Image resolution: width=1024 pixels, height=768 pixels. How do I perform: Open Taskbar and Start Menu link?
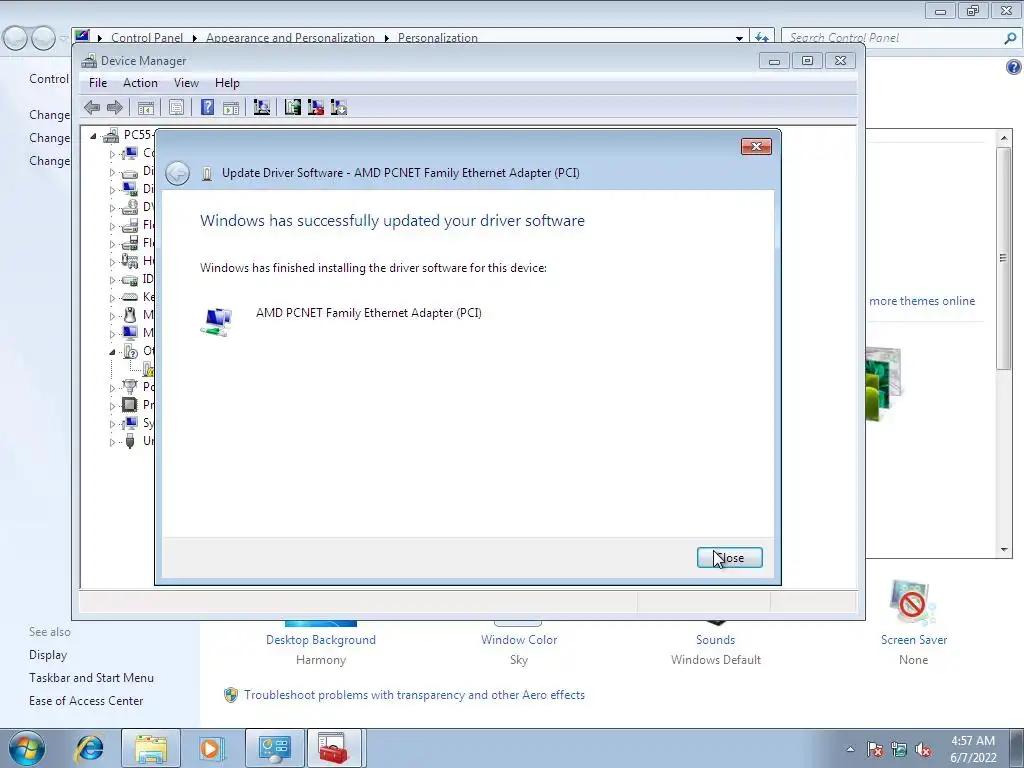(x=91, y=678)
